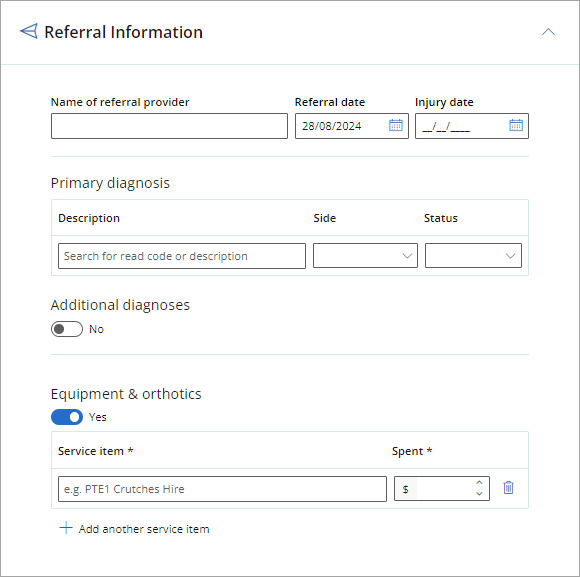This screenshot has width=580, height=577.
Task: Open the Side dropdown
Action: tap(365, 255)
